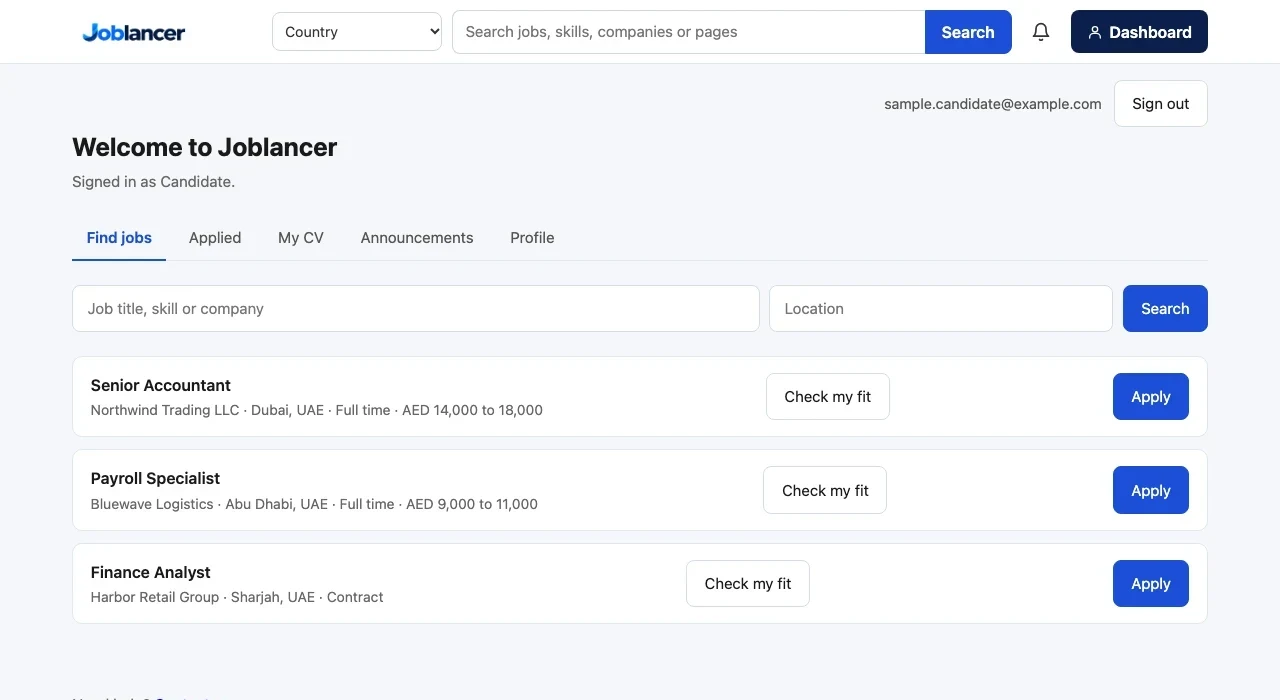
Task: Click the header Search button
Action: [968, 32]
